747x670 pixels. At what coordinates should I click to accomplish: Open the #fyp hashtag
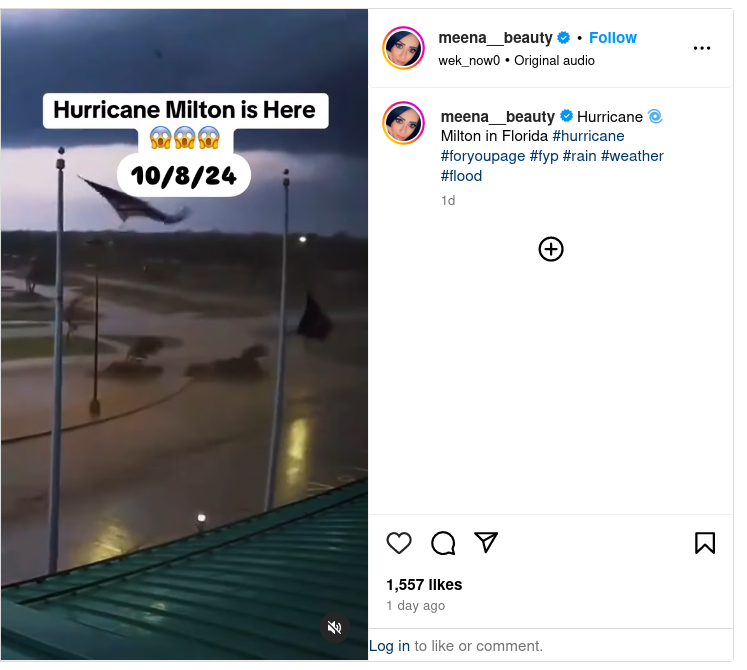(x=544, y=156)
